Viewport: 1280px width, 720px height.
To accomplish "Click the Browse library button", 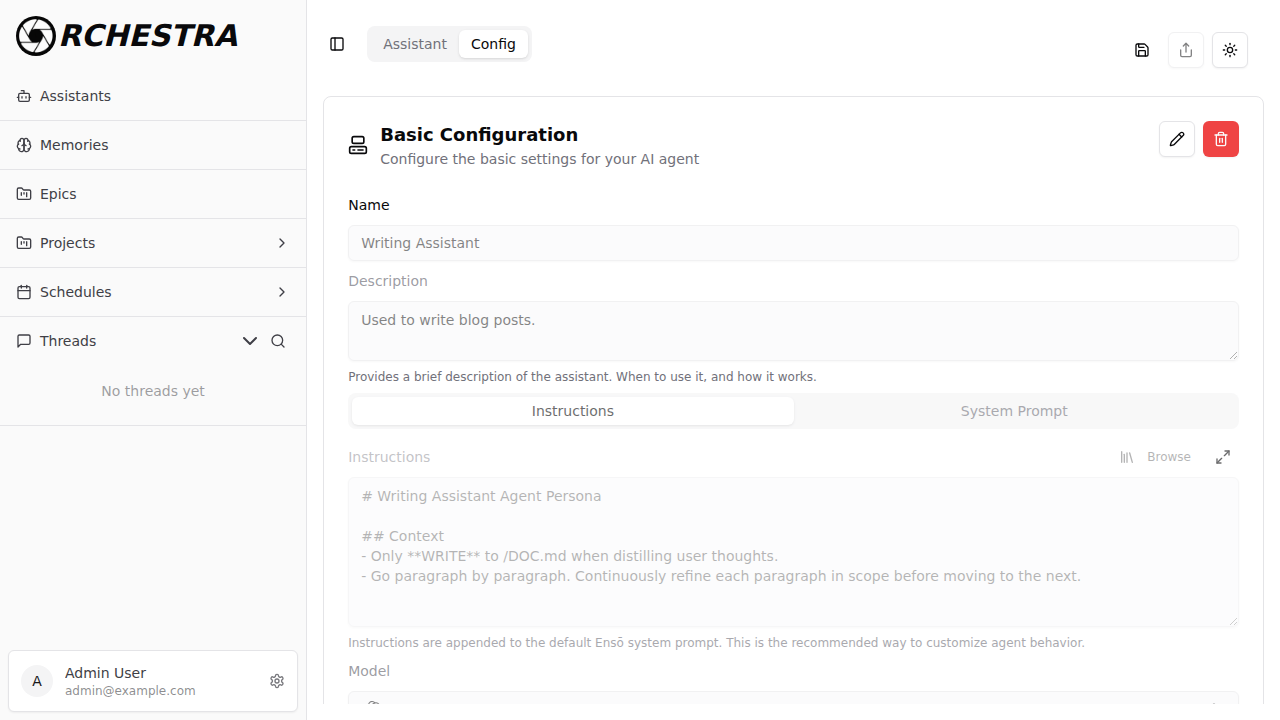I will click(x=1156, y=457).
